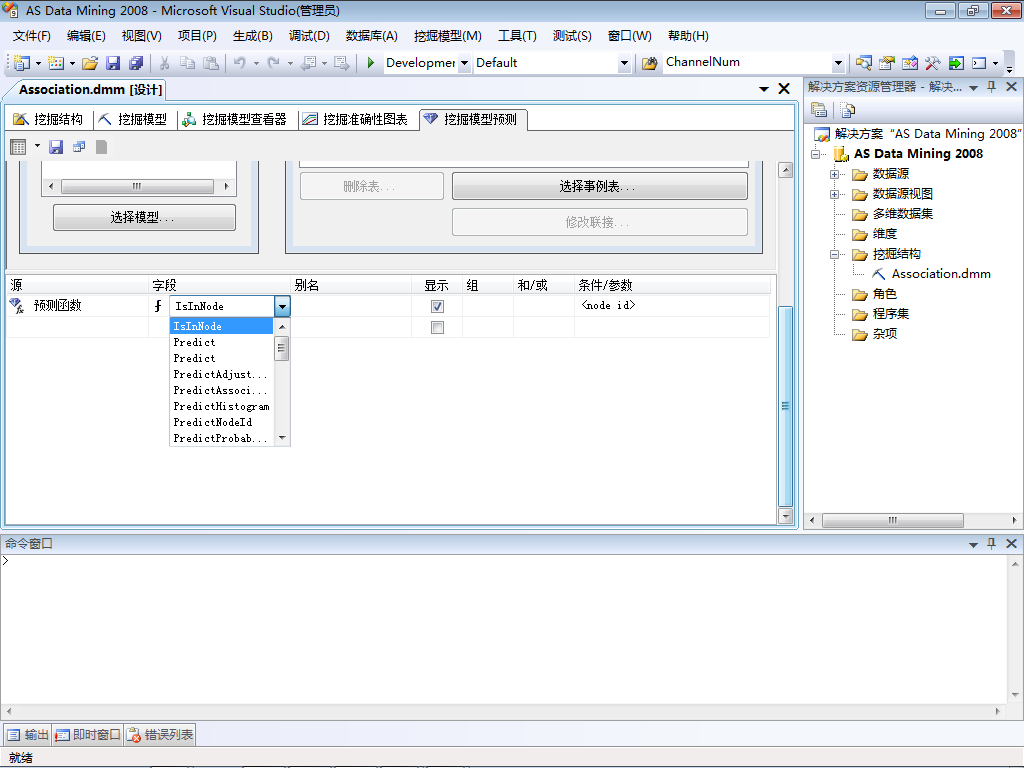This screenshot has height=768, width=1024.
Task: Click the mining model pane horizontal scrollbar
Action: [137, 186]
